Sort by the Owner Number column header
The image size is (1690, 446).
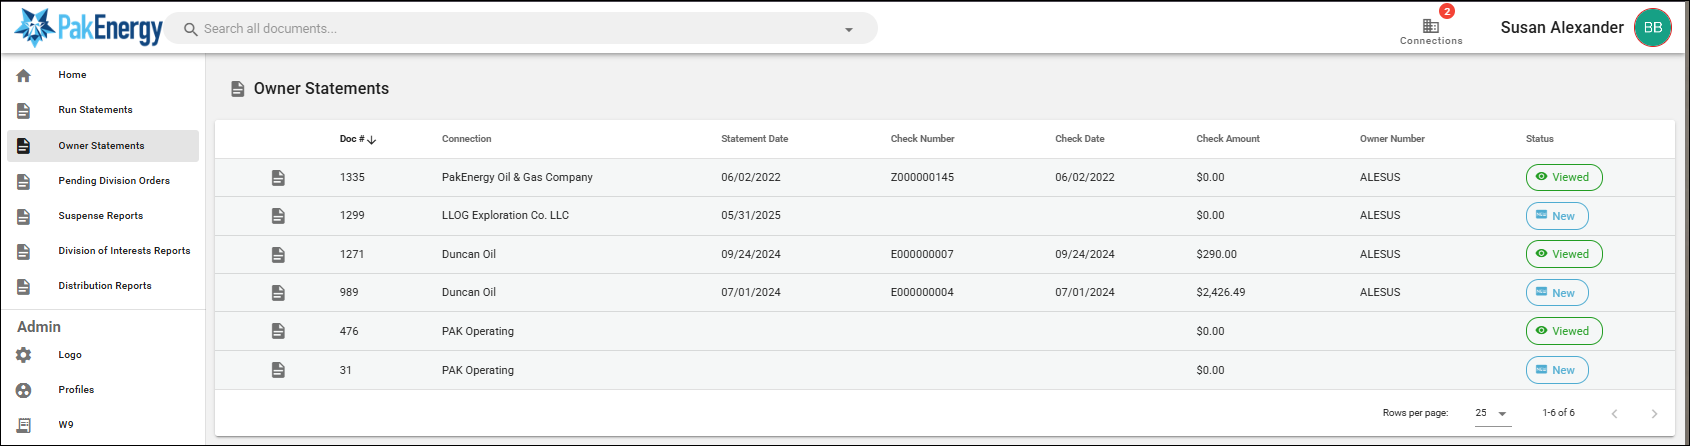[1392, 139]
